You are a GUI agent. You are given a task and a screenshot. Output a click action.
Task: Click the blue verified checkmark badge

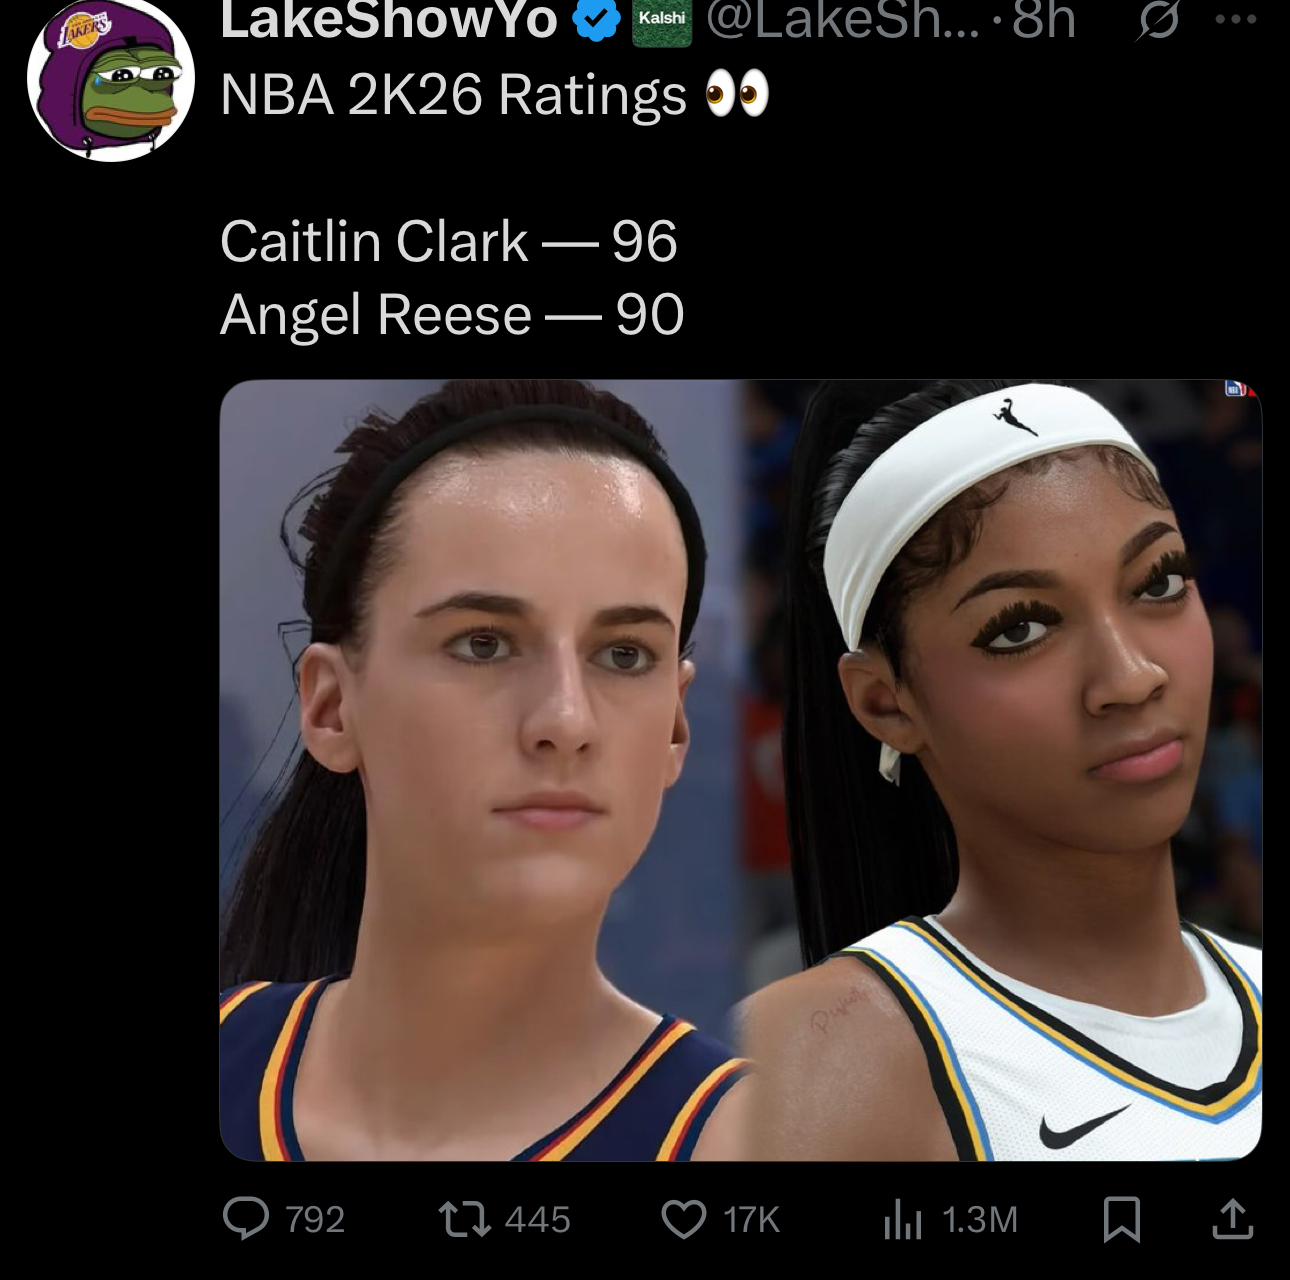tap(596, 19)
